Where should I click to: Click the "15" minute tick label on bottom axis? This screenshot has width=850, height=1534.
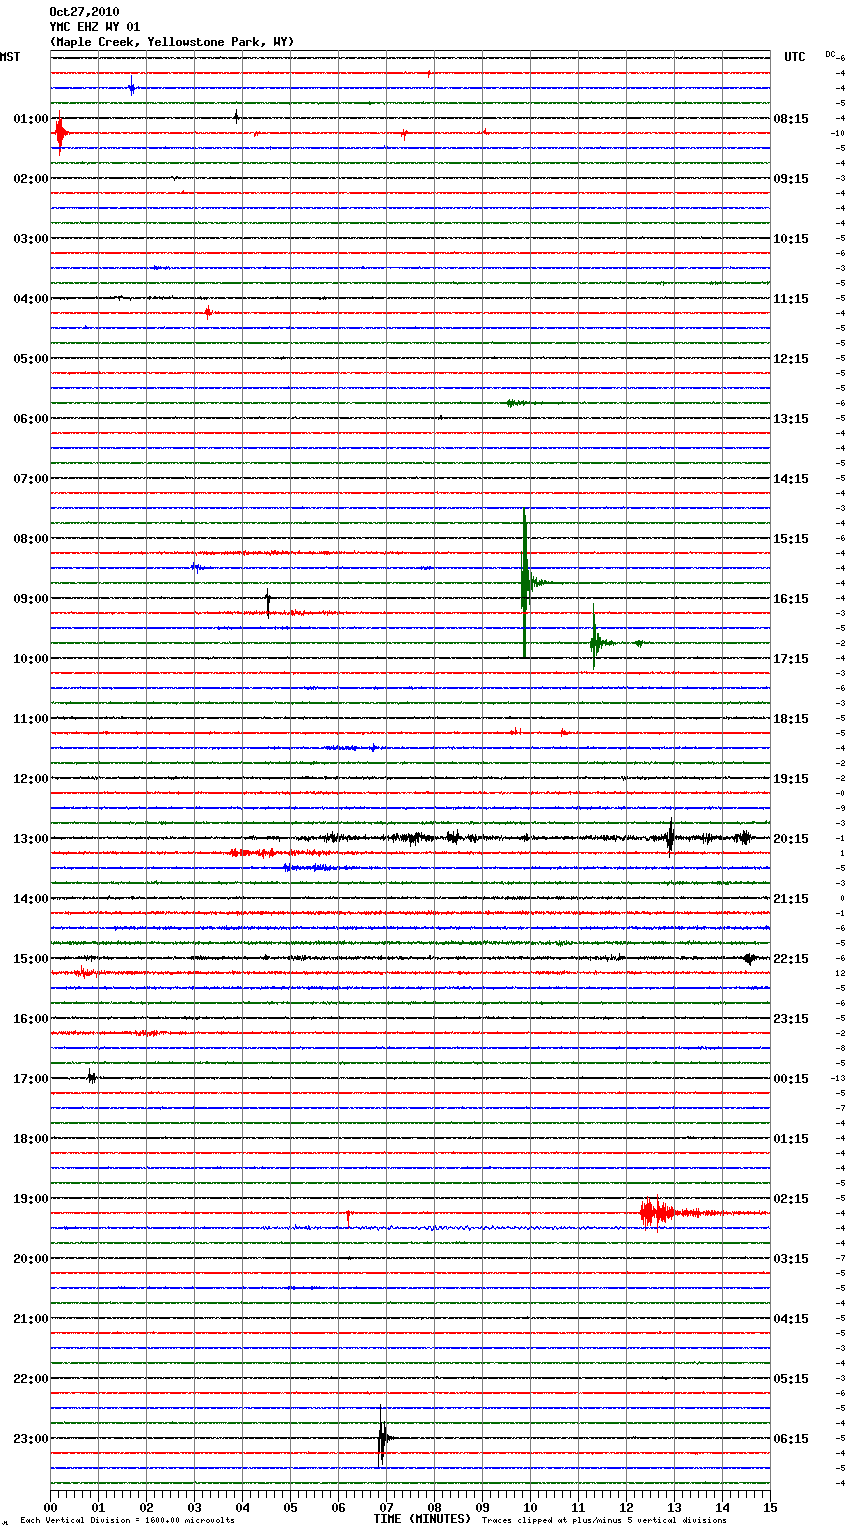pyautogui.click(x=770, y=1507)
